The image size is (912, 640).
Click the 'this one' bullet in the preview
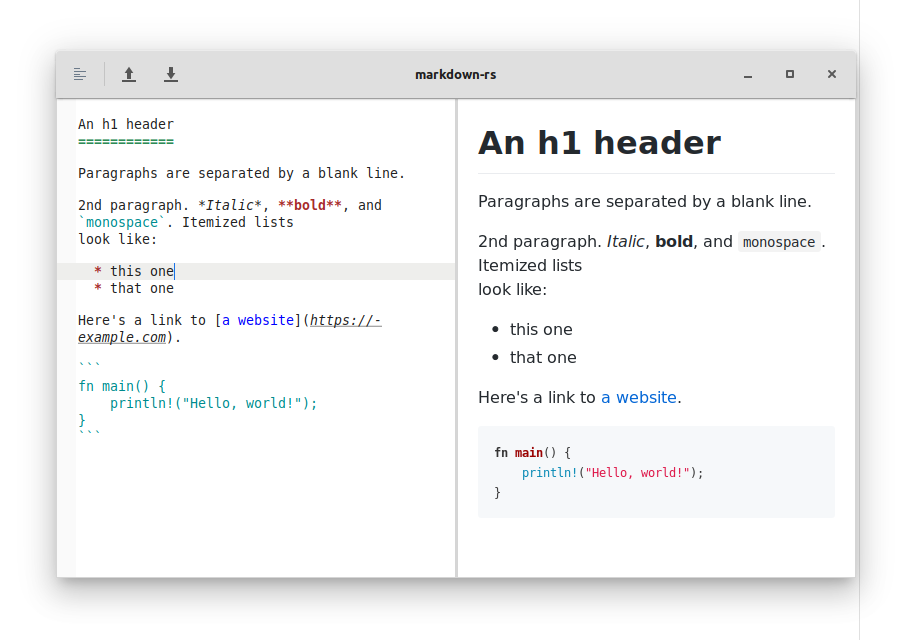tap(541, 329)
